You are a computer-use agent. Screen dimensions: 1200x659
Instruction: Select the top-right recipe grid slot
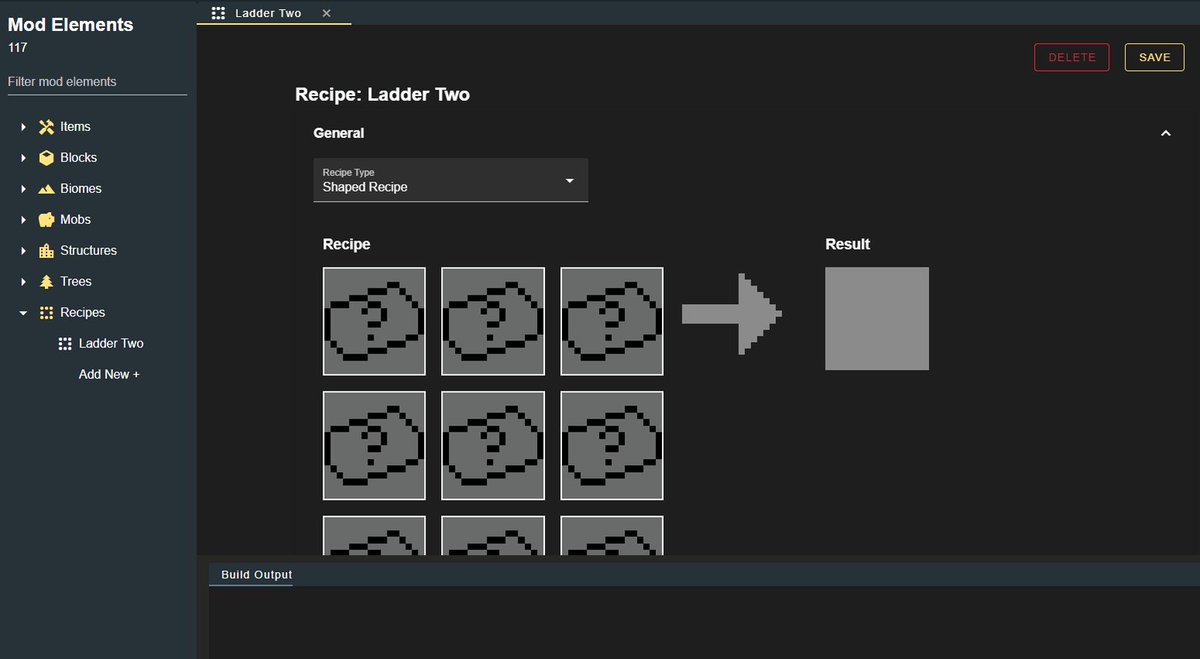click(612, 321)
